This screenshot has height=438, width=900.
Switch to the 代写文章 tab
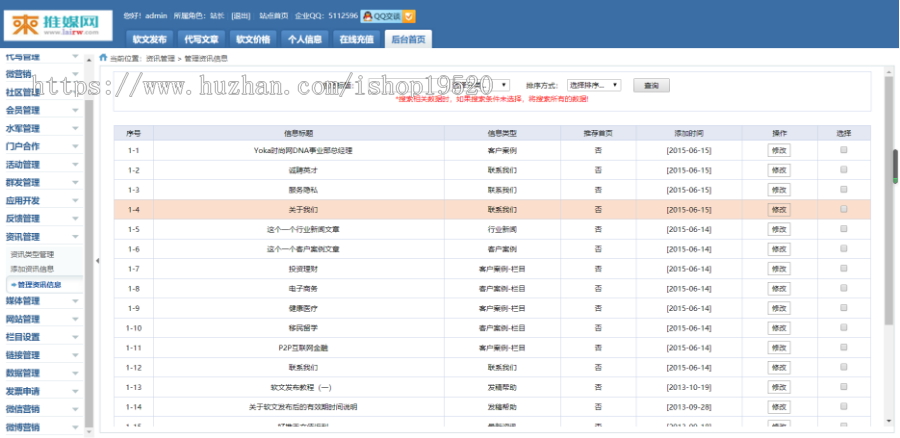(x=201, y=39)
